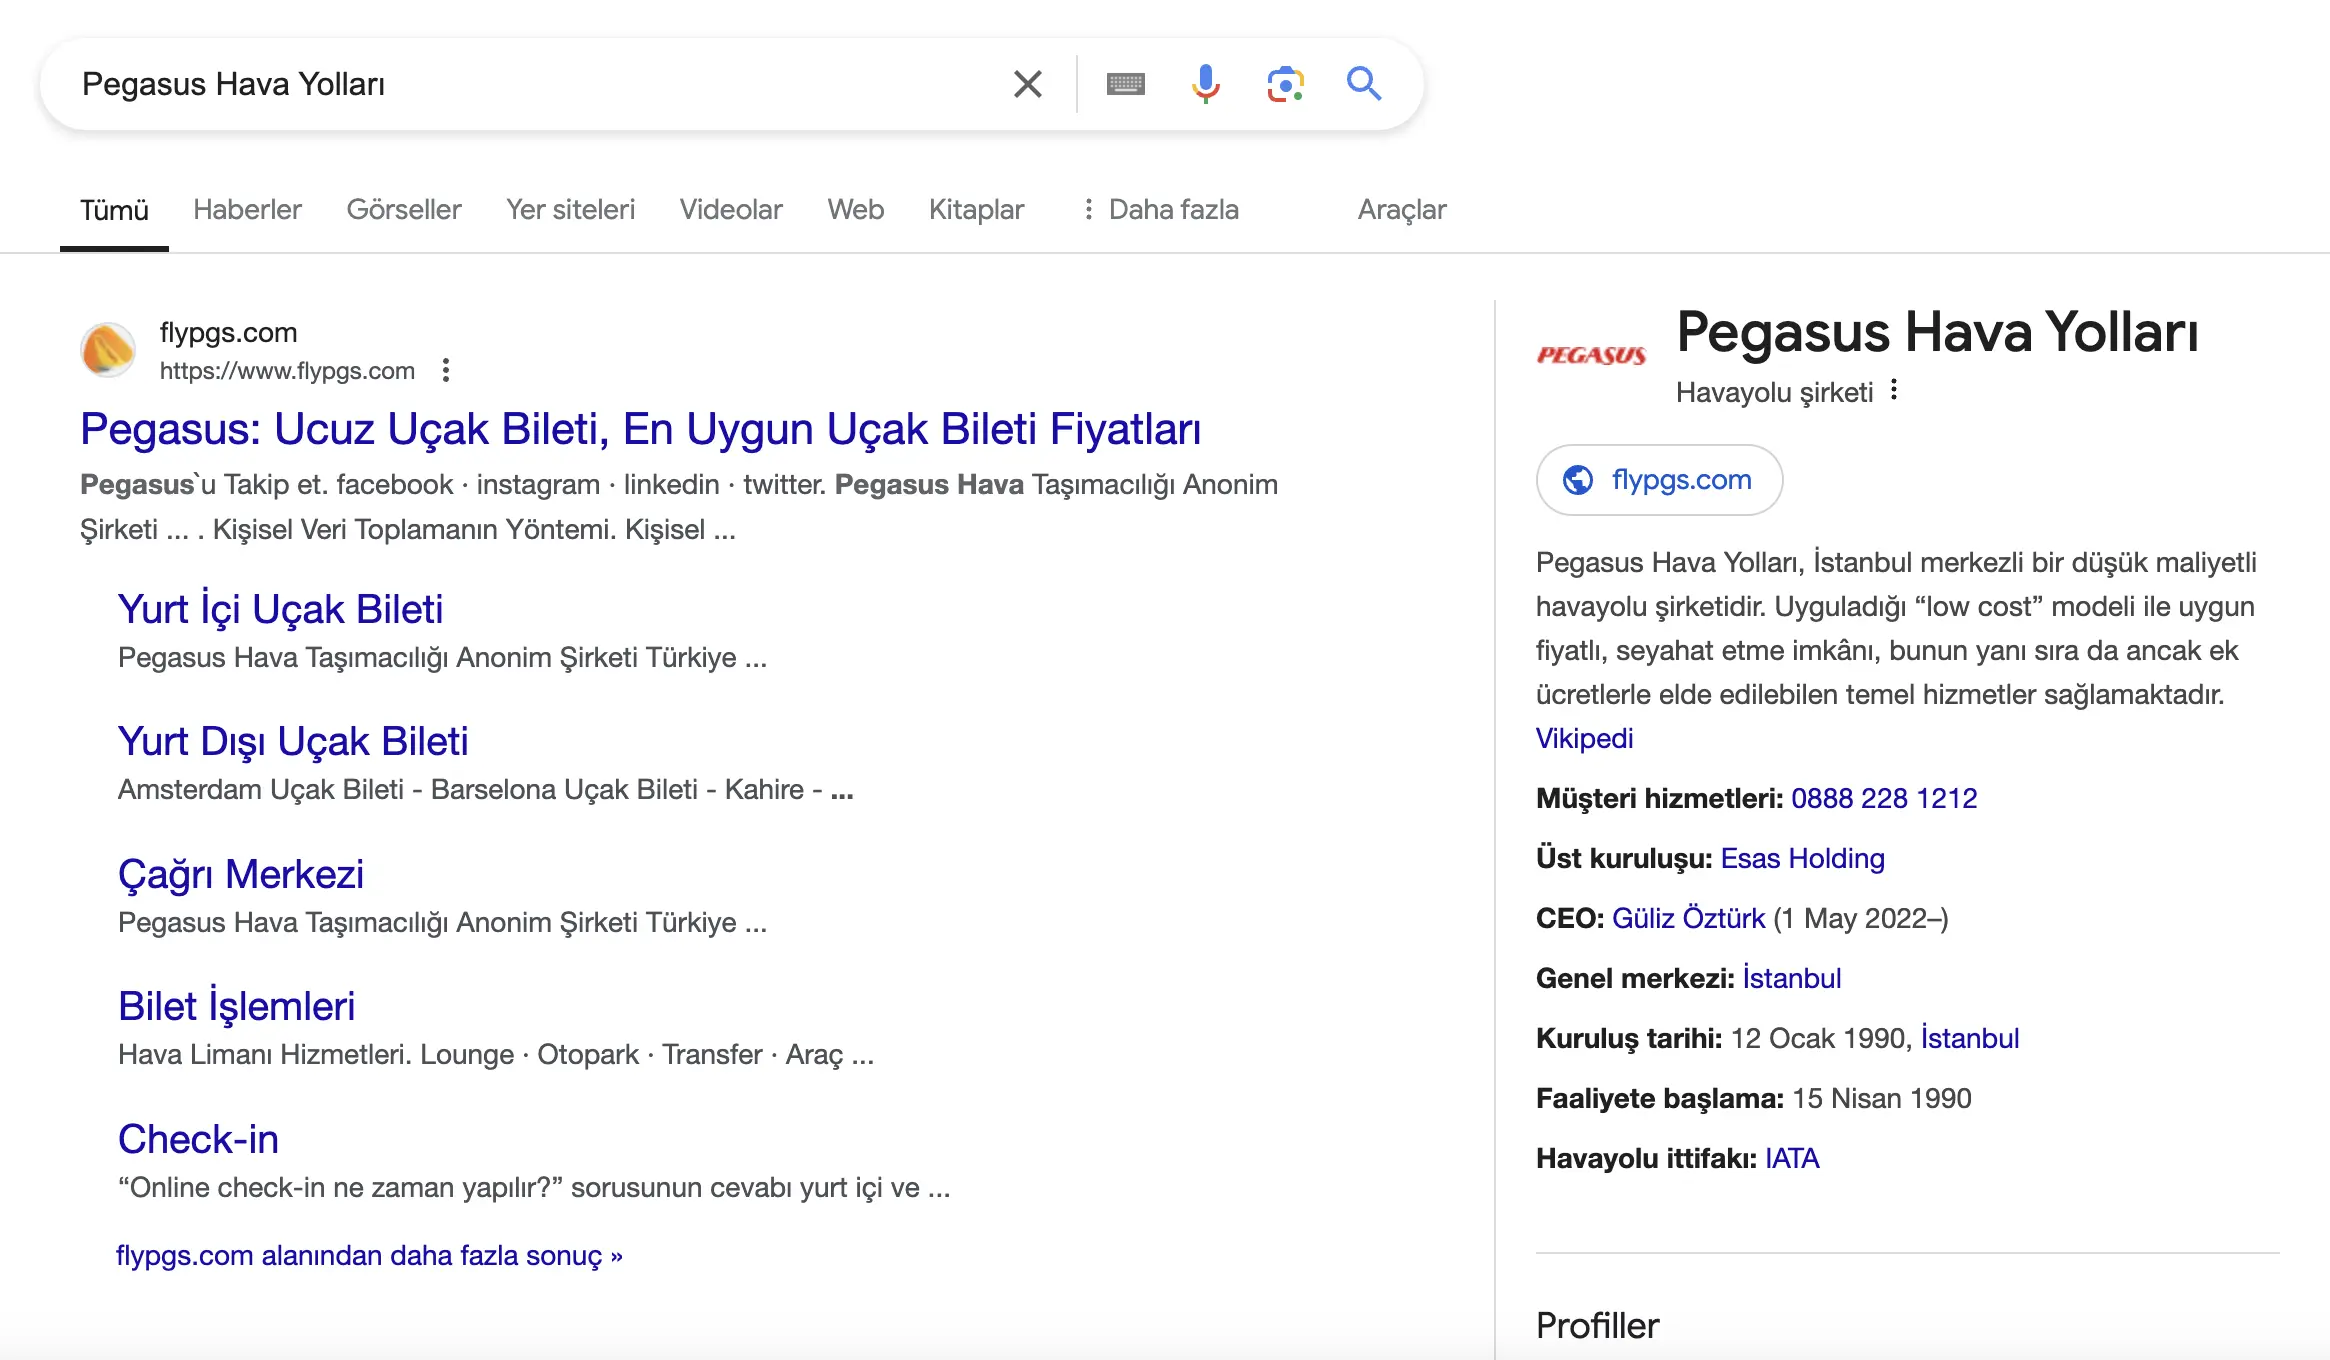
Task: Open the Güliz Öztürk CEO link
Action: click(1688, 918)
